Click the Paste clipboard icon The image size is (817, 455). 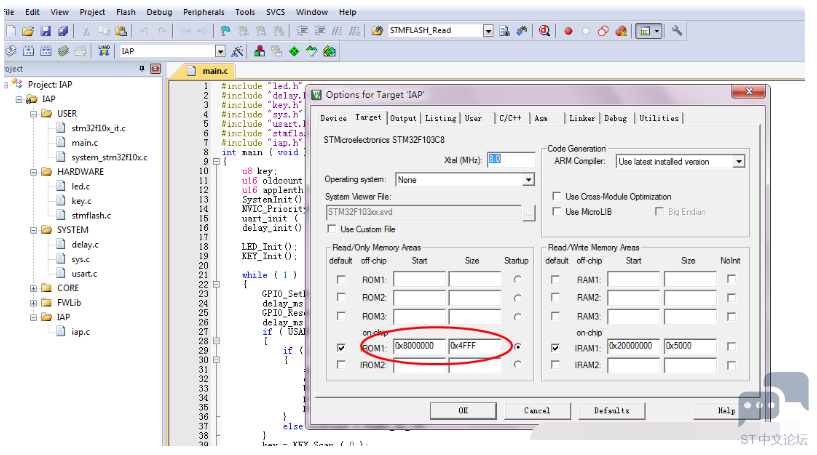coord(121,31)
